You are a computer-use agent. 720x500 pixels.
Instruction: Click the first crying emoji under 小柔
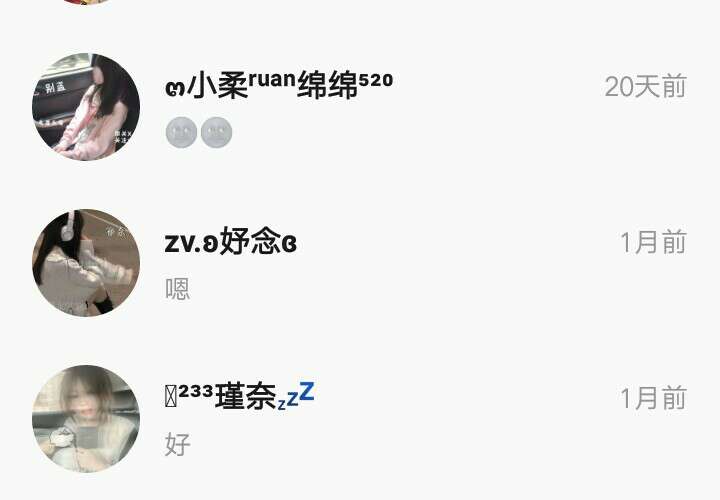pyautogui.click(x=181, y=132)
